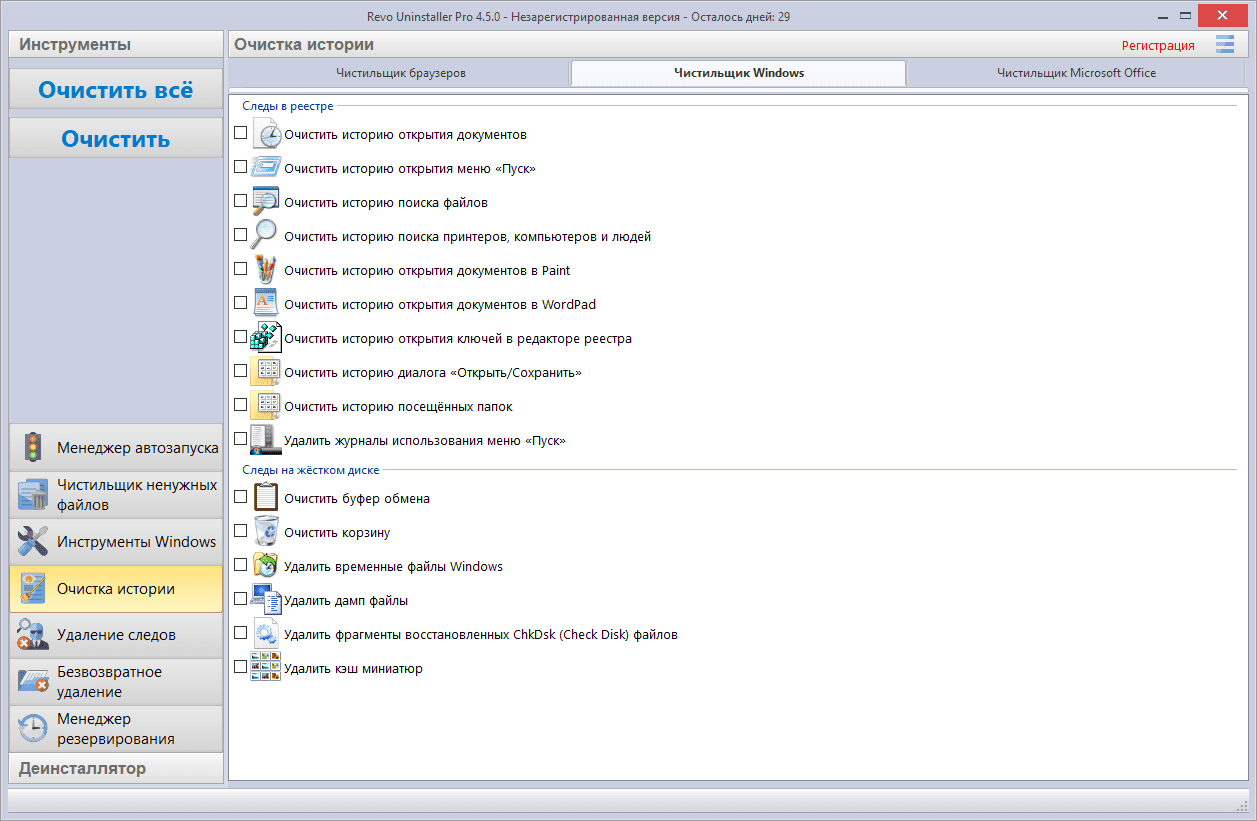Enable WordPad document history clearing checkbox
Viewport: 1257px width, 821px height.
point(240,302)
